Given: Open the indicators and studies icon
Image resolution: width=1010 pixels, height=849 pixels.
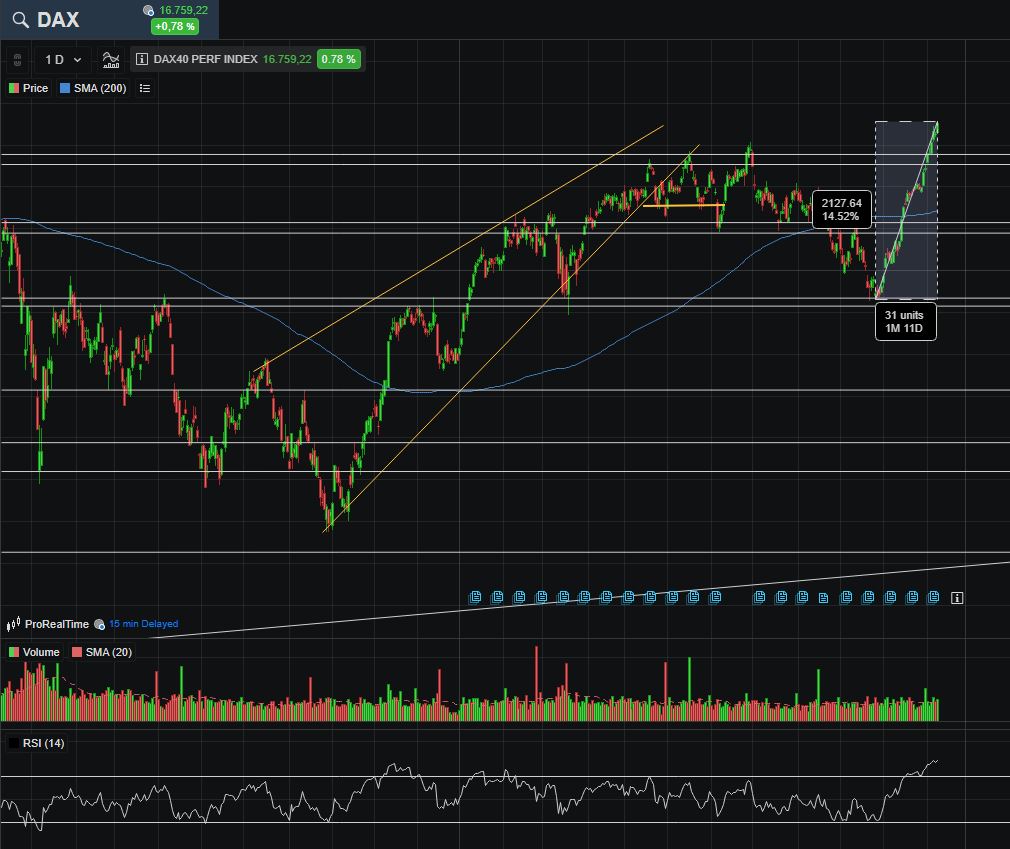Looking at the screenshot, I should point(111,60).
